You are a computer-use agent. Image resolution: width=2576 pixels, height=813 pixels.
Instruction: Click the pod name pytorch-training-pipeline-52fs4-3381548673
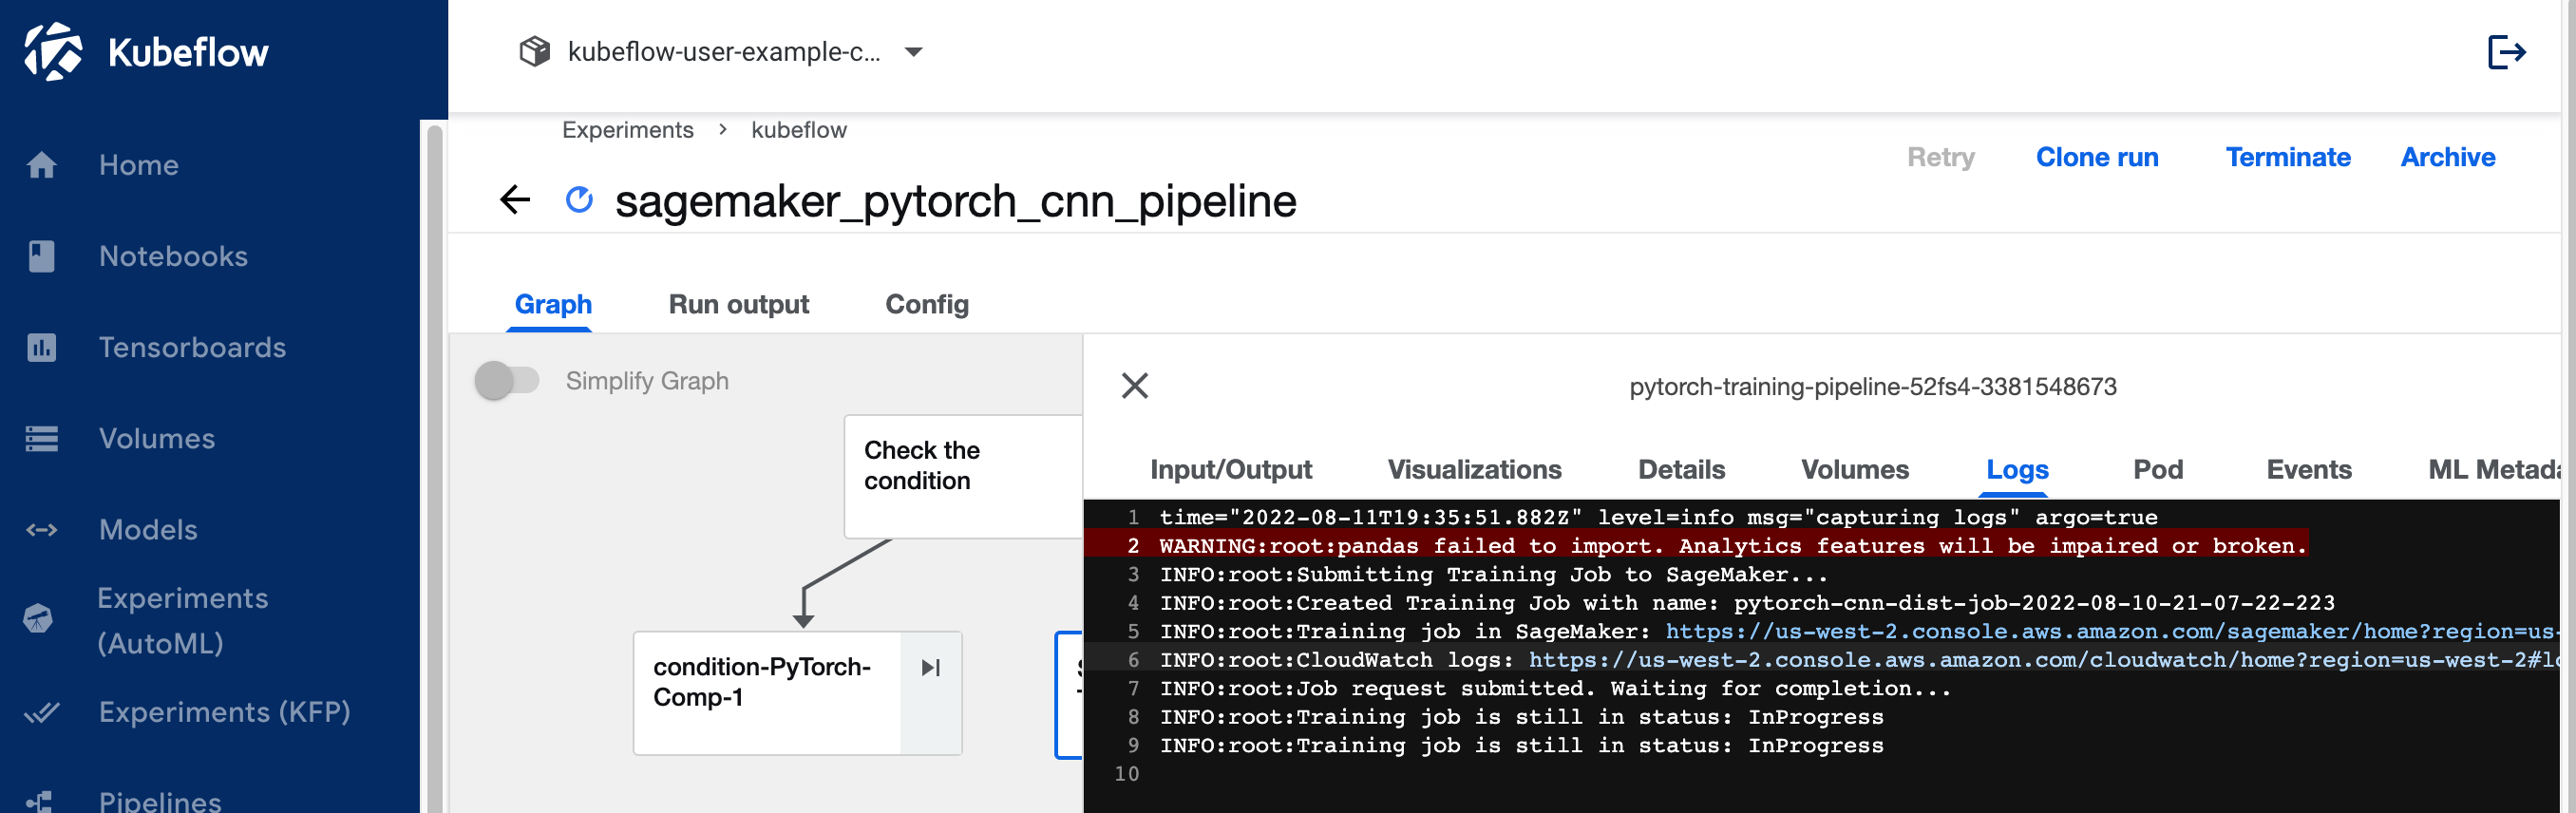1872,387
